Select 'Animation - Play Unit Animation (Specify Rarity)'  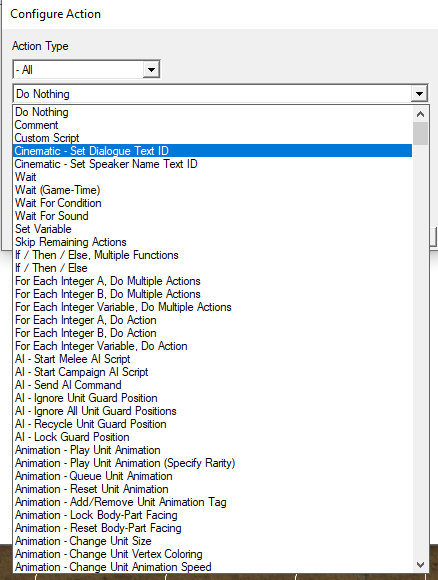(213, 463)
